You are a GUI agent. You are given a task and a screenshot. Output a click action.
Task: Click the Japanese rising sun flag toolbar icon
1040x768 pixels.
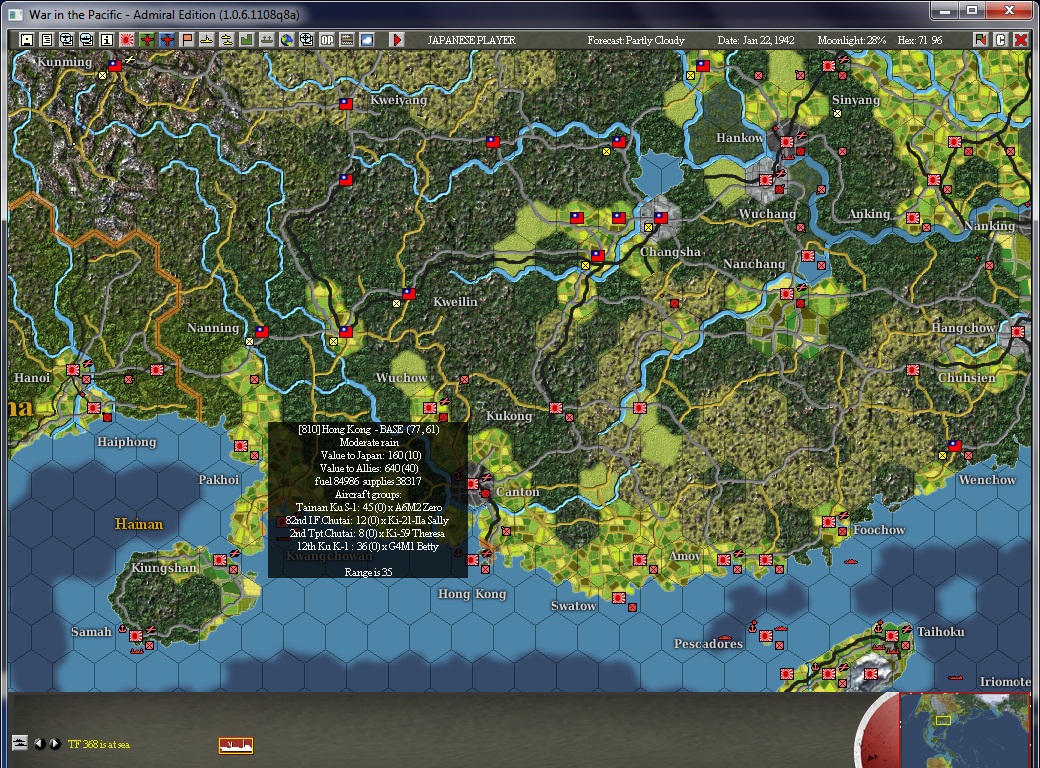(x=127, y=40)
